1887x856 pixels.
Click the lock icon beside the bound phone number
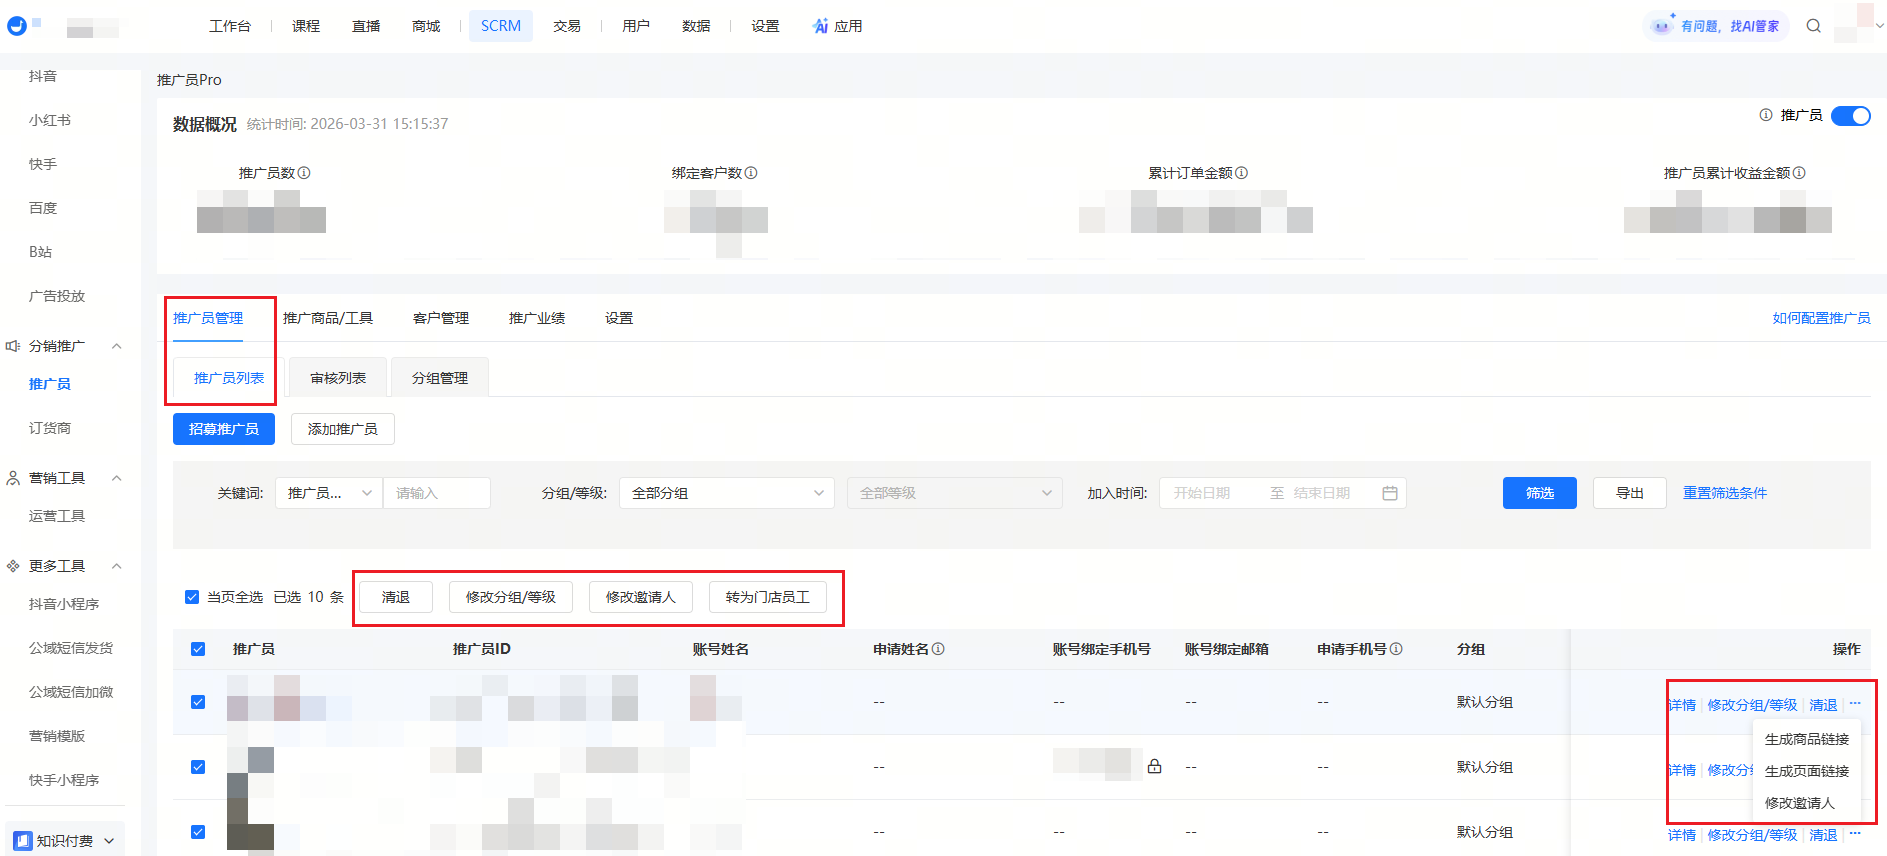pyautogui.click(x=1155, y=767)
